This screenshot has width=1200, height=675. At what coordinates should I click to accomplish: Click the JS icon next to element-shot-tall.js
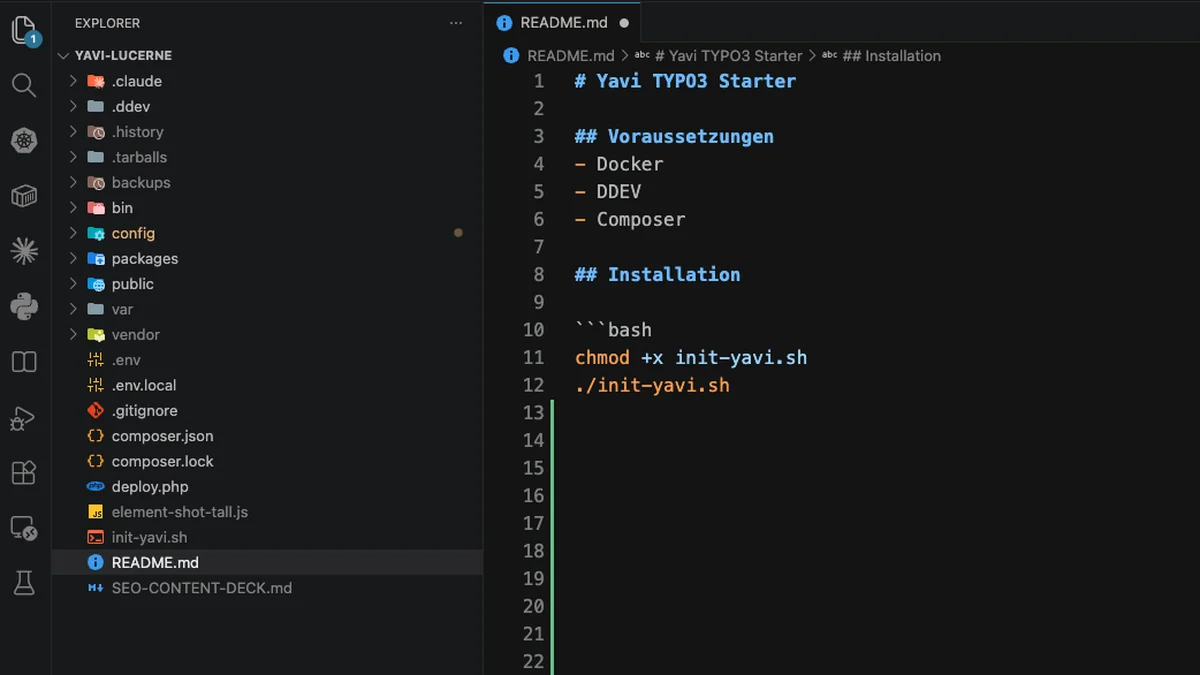pyautogui.click(x=95, y=512)
